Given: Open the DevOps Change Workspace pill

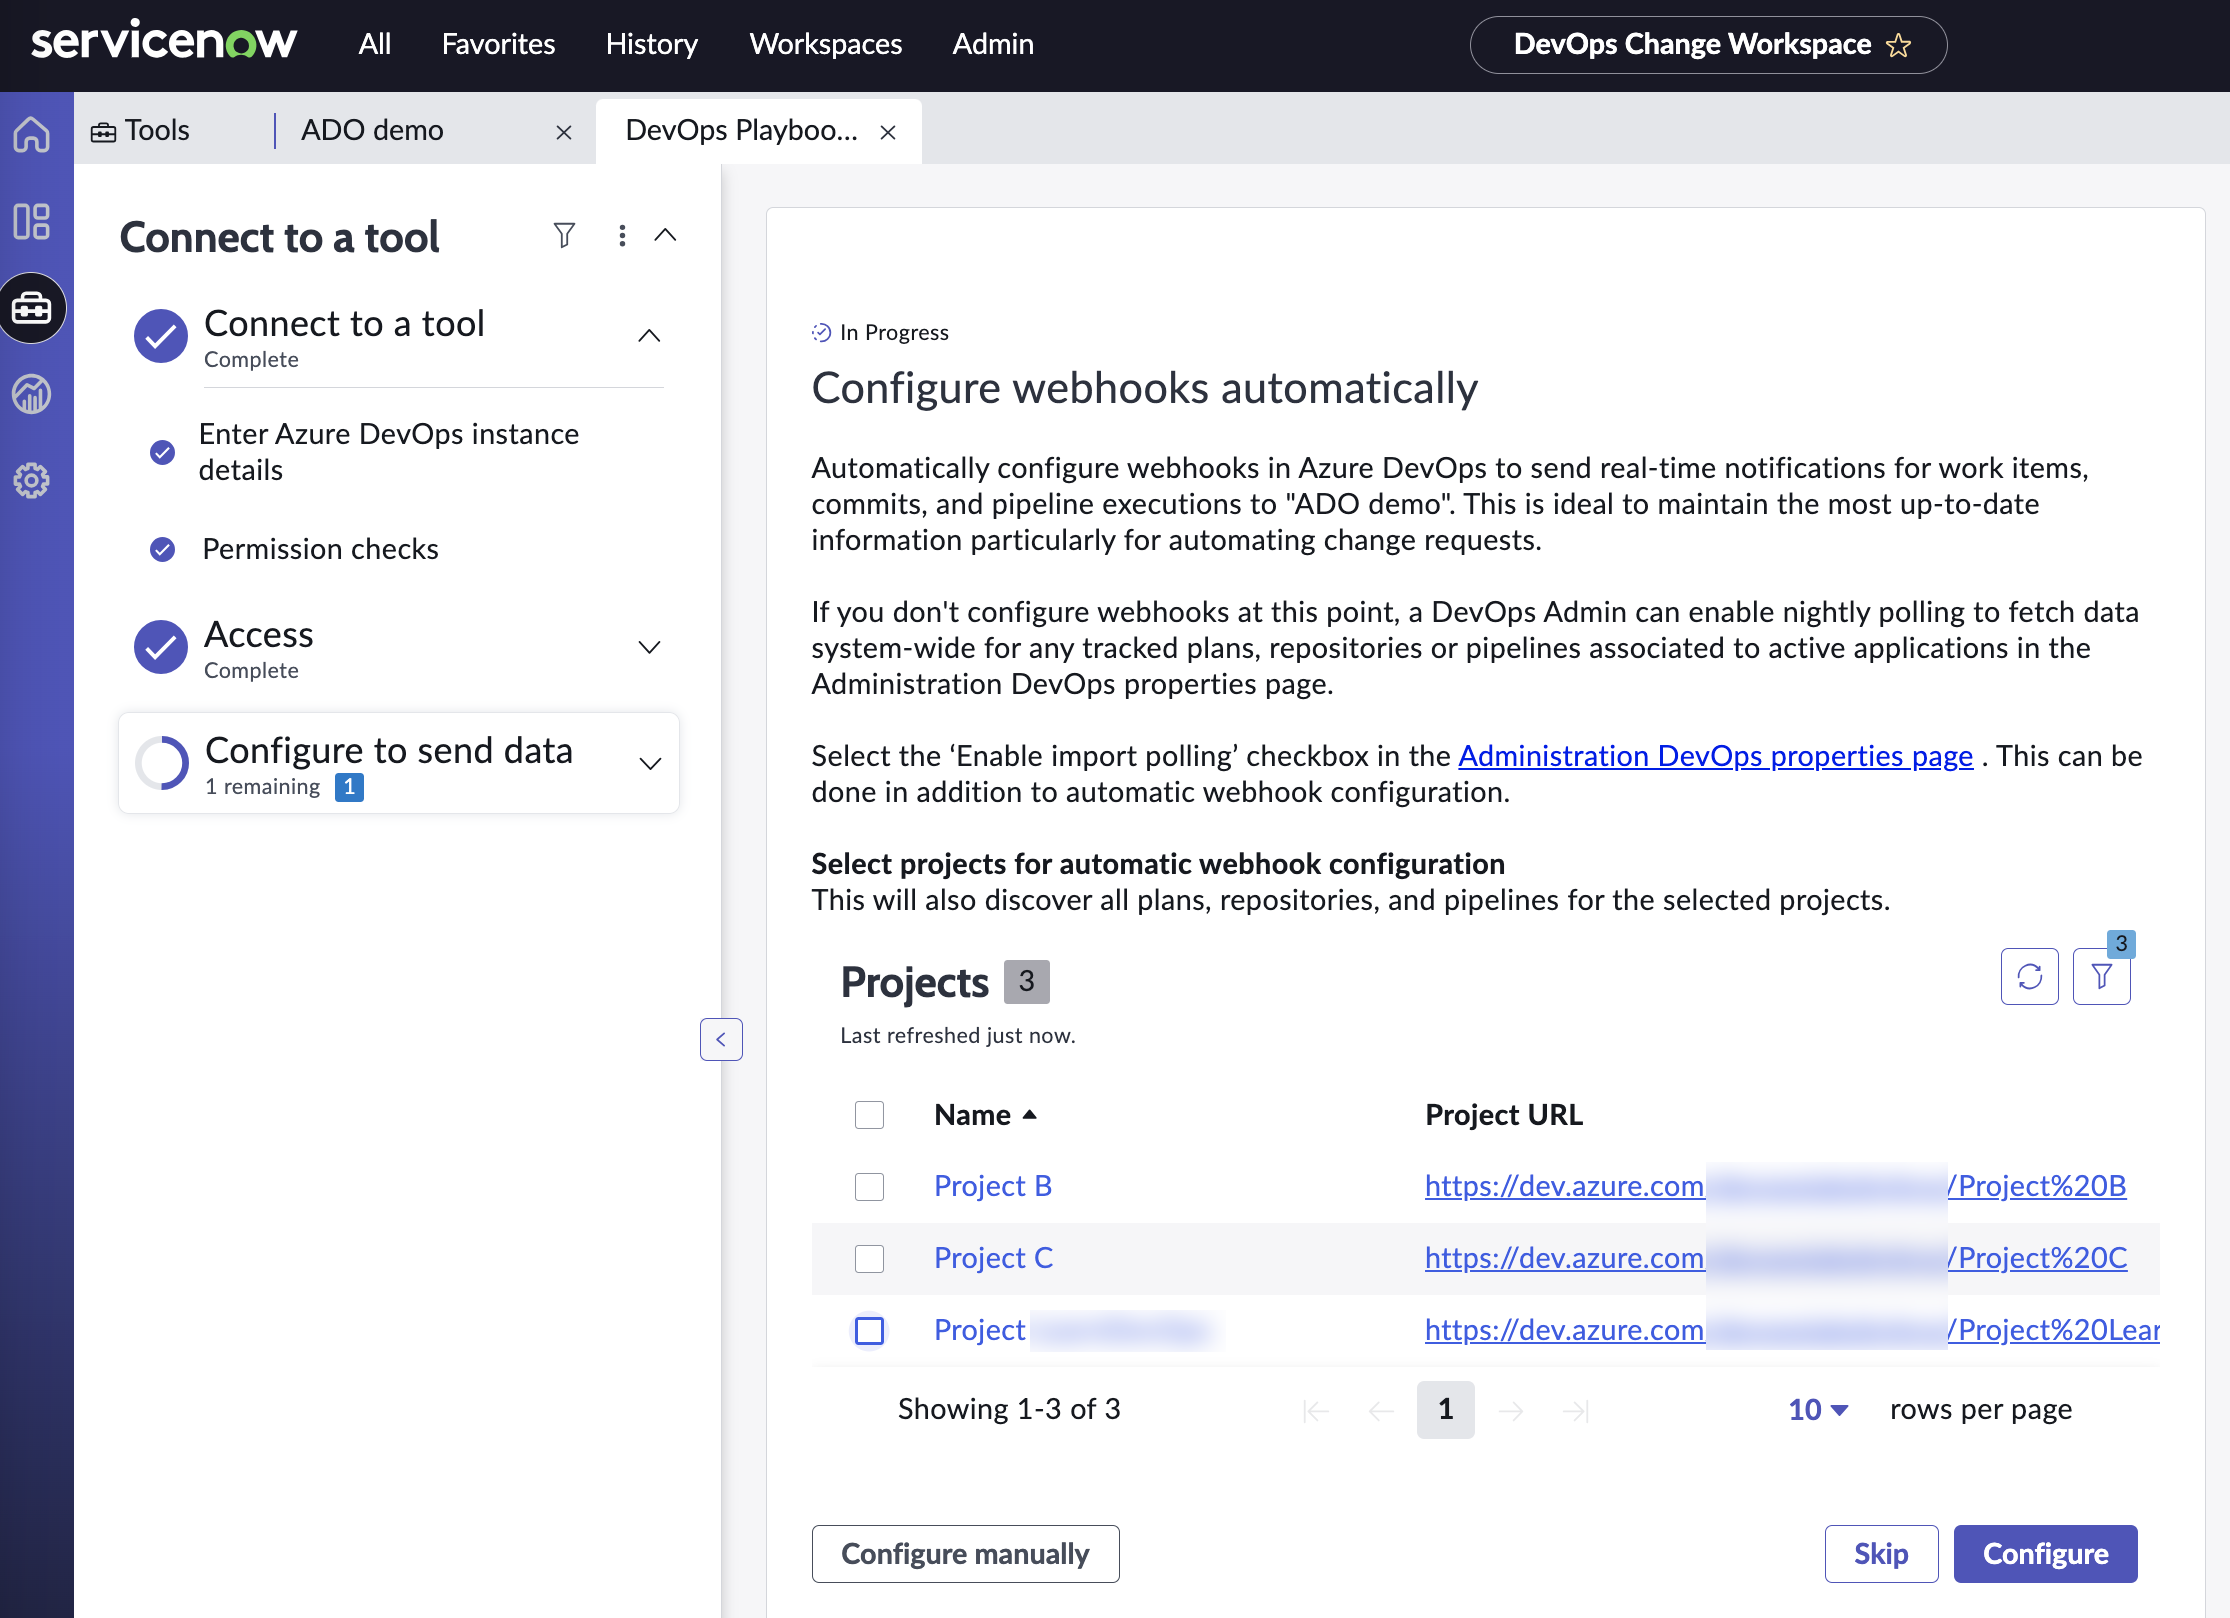Looking at the screenshot, I should click(x=1708, y=45).
